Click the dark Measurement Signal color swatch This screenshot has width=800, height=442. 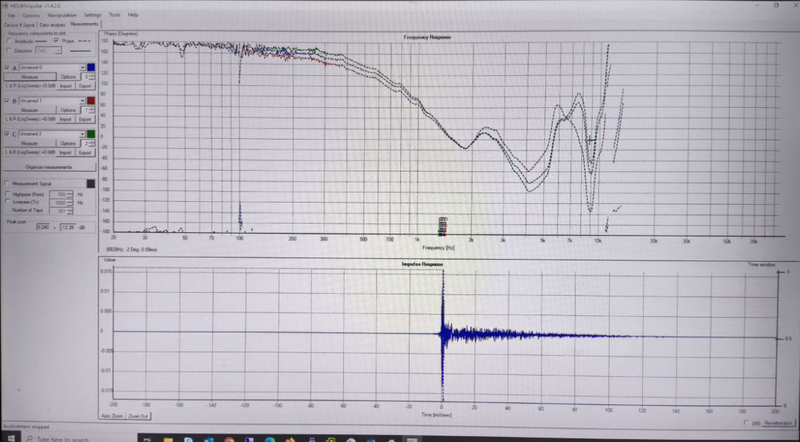[x=91, y=184]
